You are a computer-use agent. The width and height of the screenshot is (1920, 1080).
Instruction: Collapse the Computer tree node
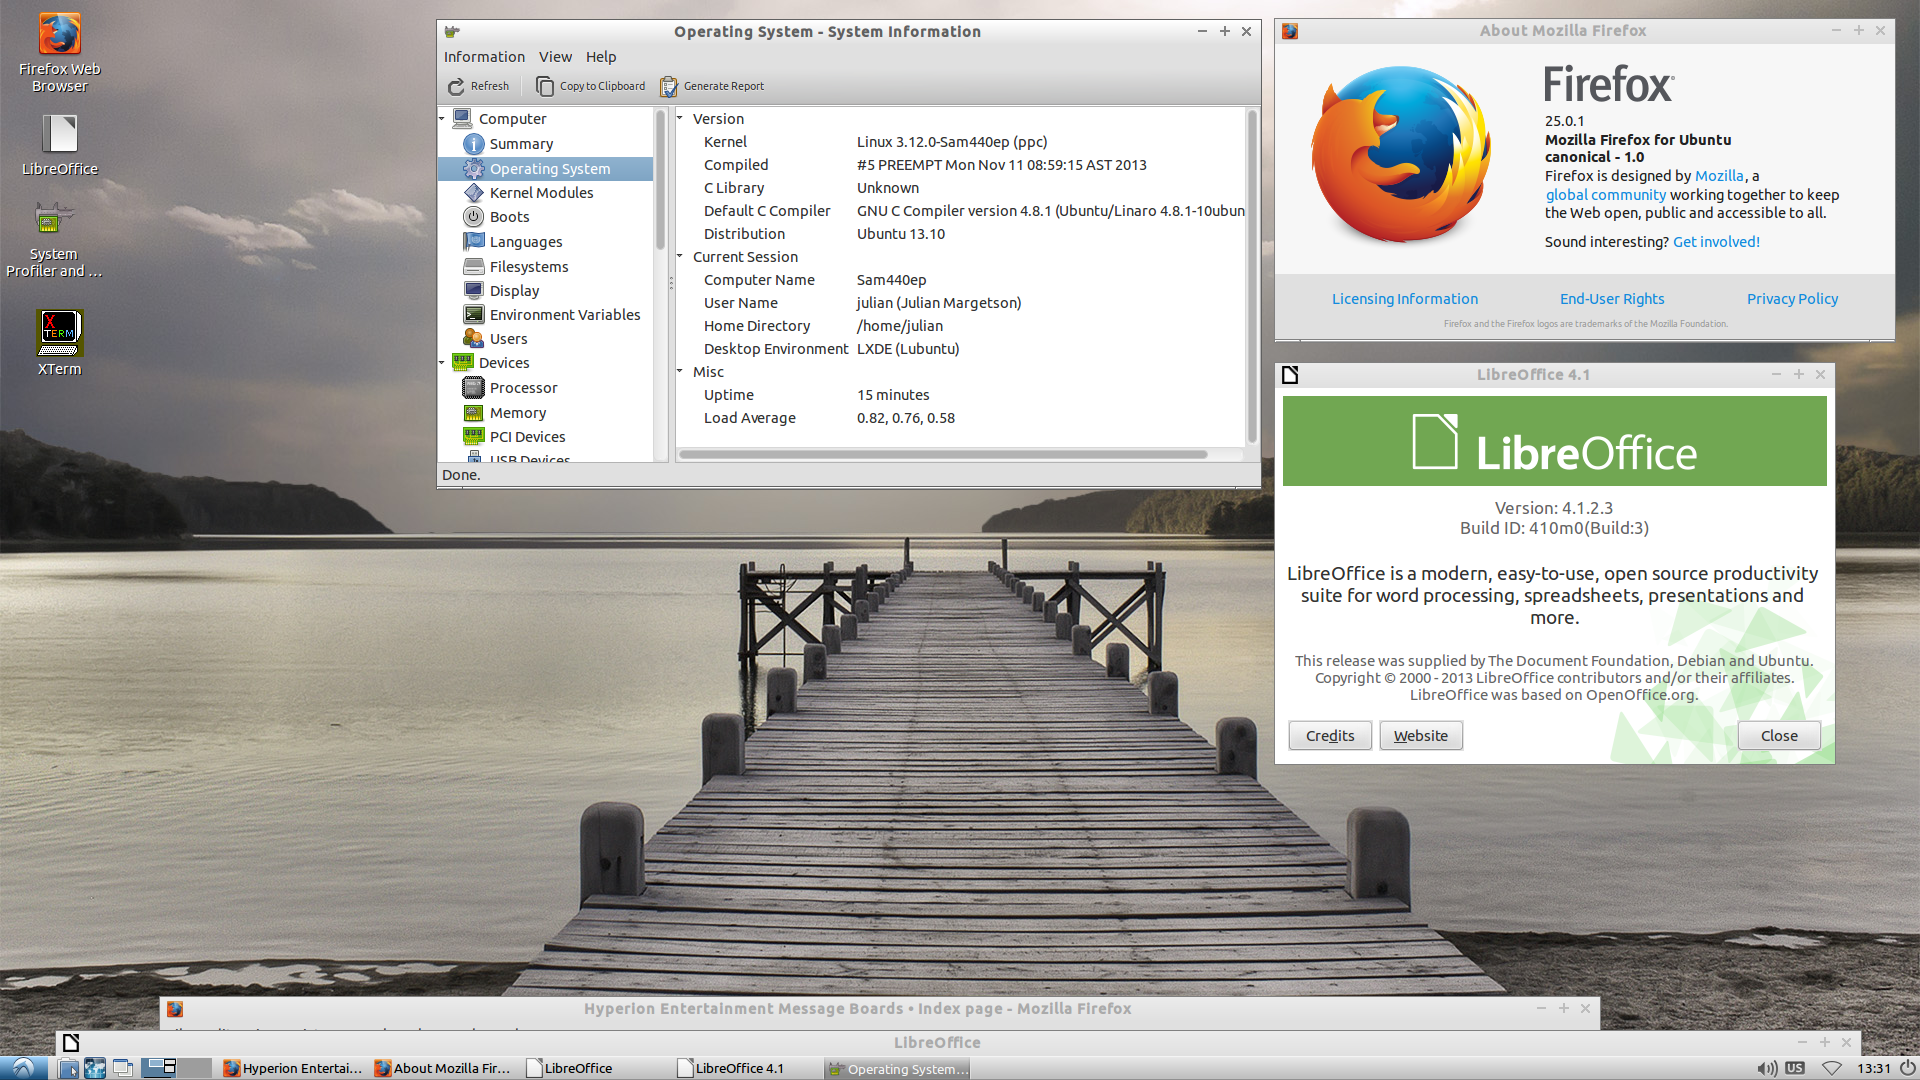click(x=442, y=119)
